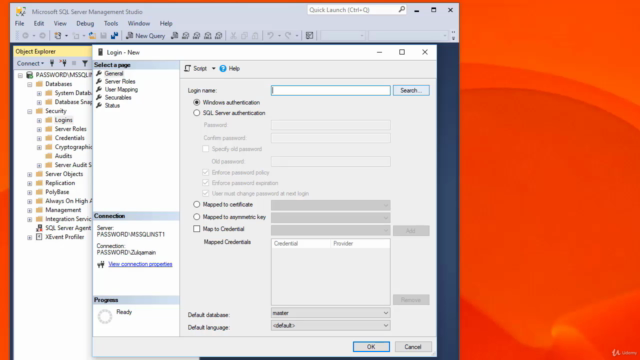Image resolution: width=640 pixels, height=360 pixels.
Task: Collapse the Databases tree node
Action: point(30,84)
